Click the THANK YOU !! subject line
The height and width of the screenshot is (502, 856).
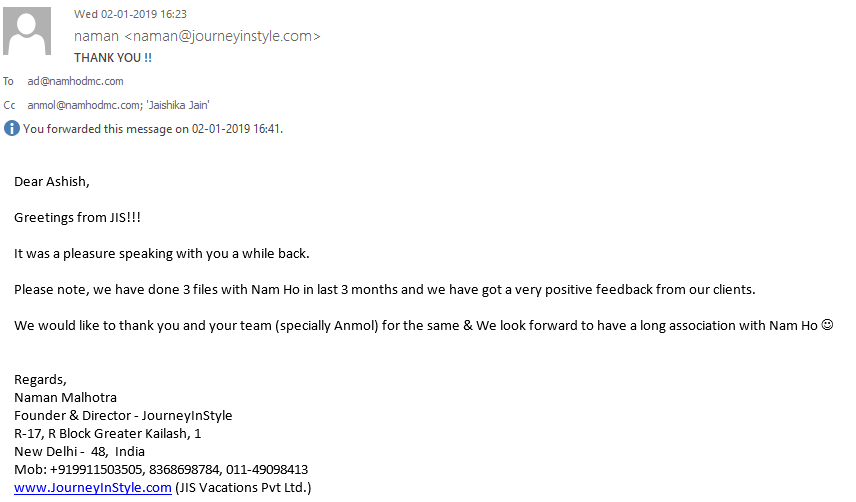click(113, 58)
